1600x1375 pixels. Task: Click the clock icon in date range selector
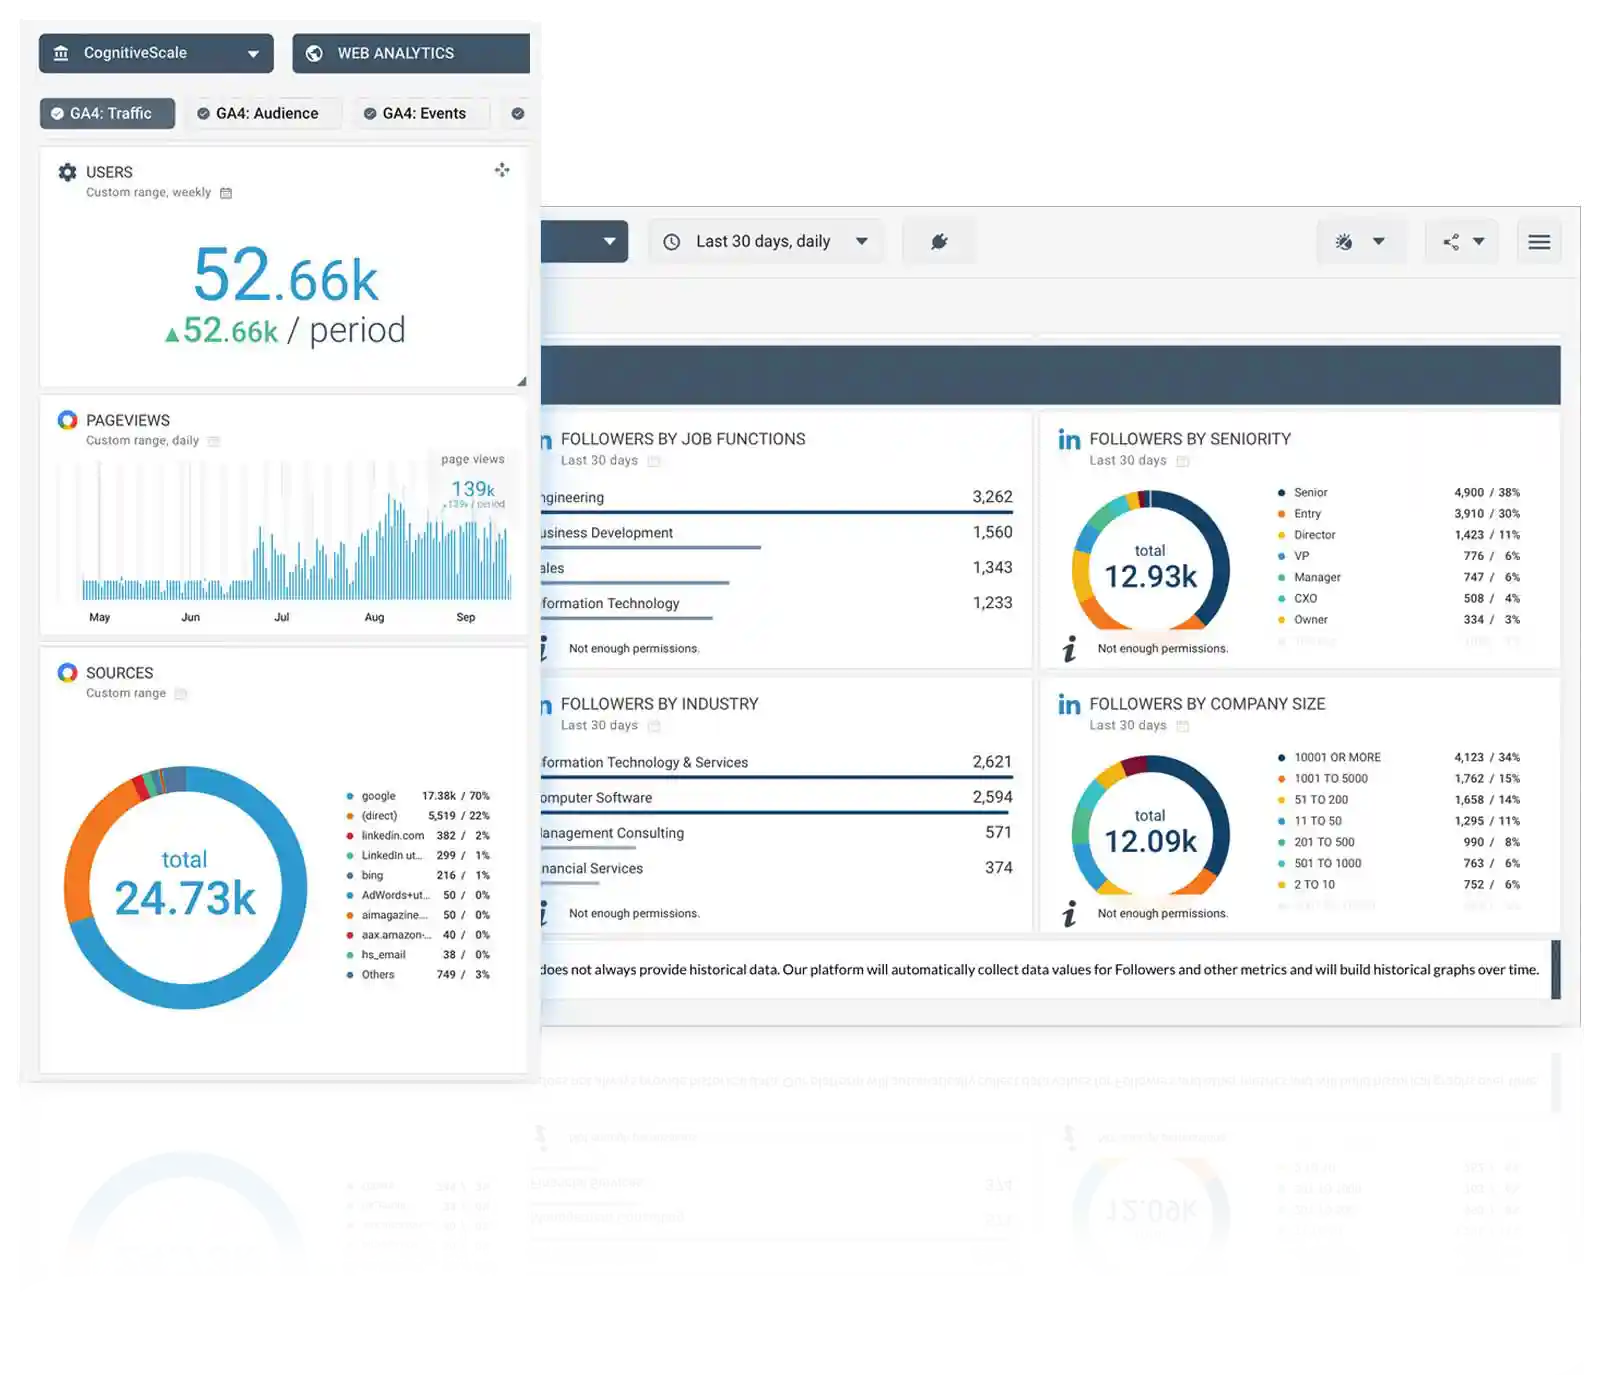point(672,242)
